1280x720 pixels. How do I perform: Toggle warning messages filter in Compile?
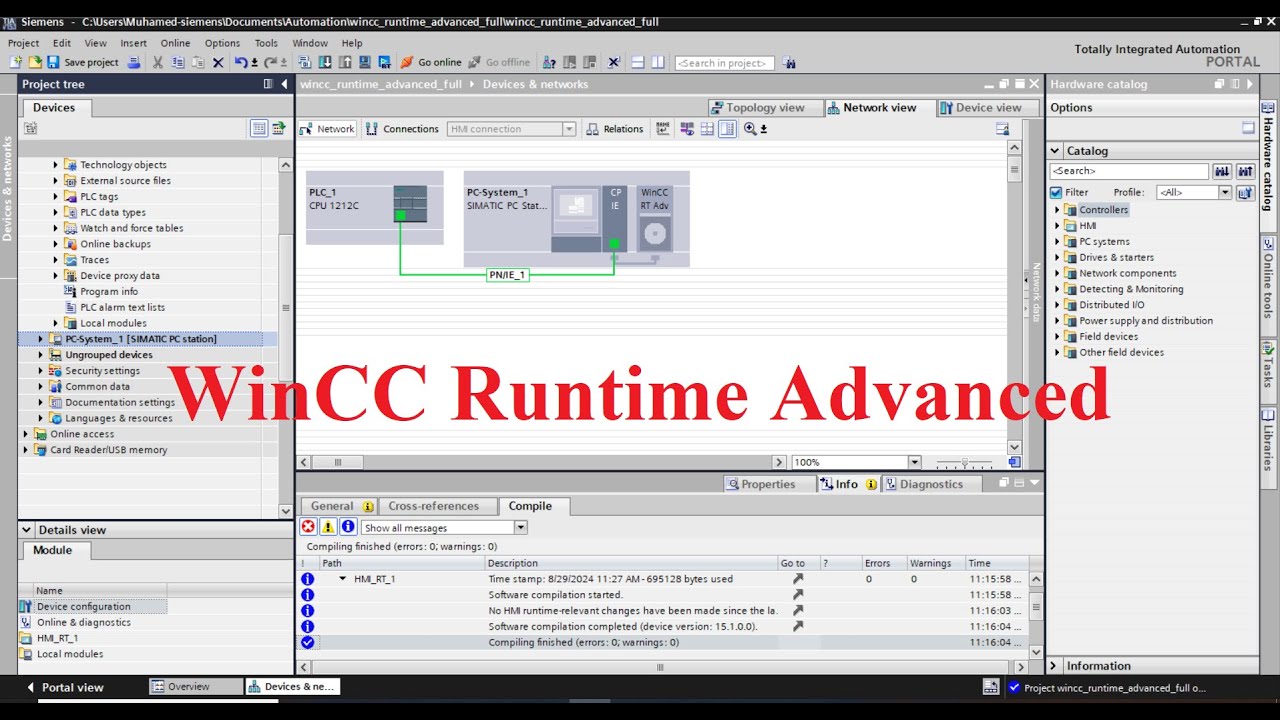[328, 527]
